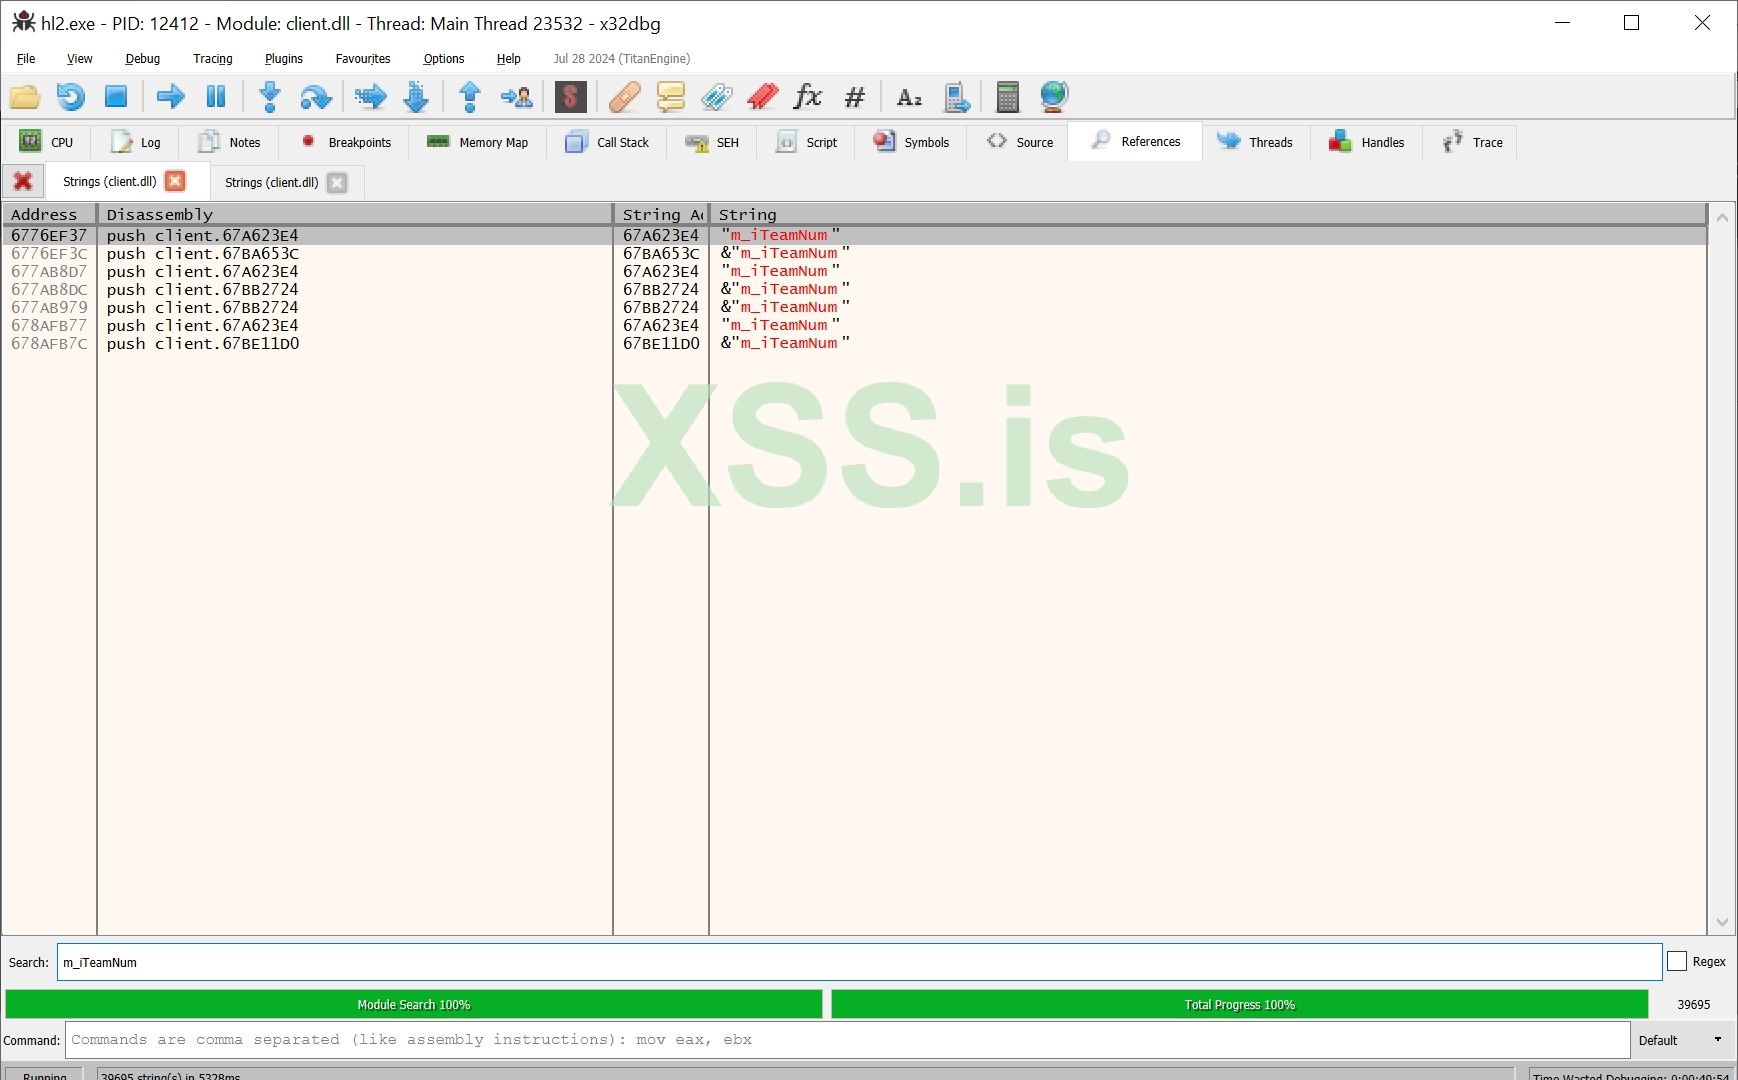Viewport: 1738px width, 1080px height.
Task: Click the Total Progress 100% progress bar
Action: (x=1240, y=1004)
